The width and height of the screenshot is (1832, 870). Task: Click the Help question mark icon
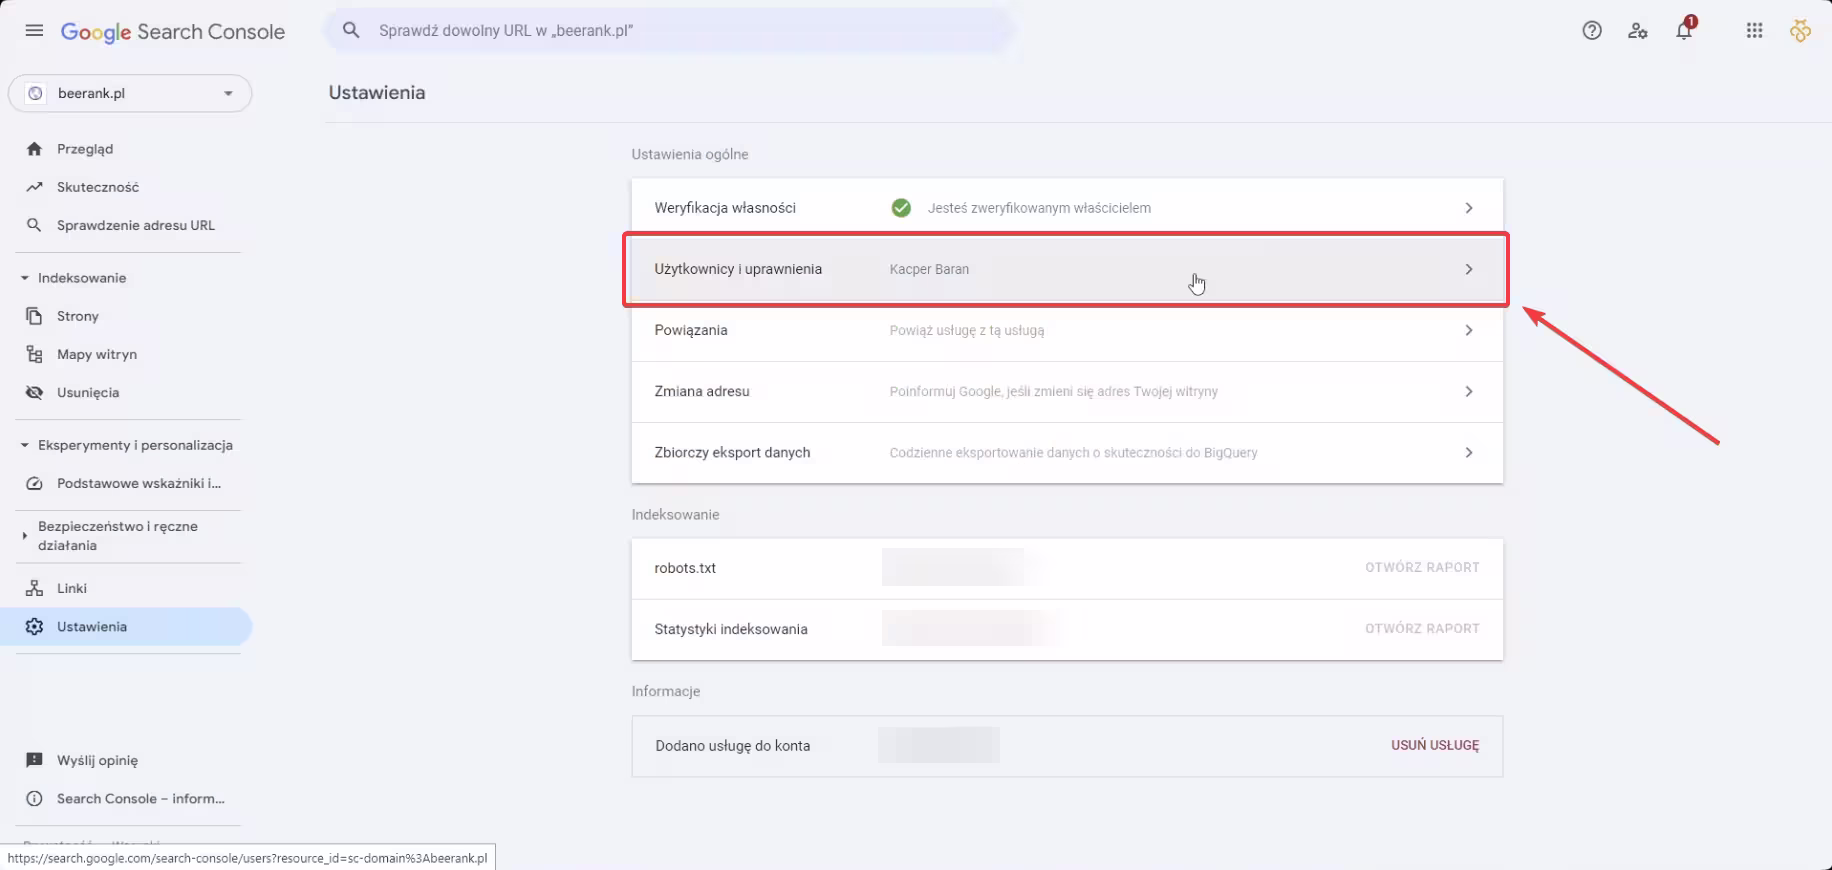[x=1592, y=31]
